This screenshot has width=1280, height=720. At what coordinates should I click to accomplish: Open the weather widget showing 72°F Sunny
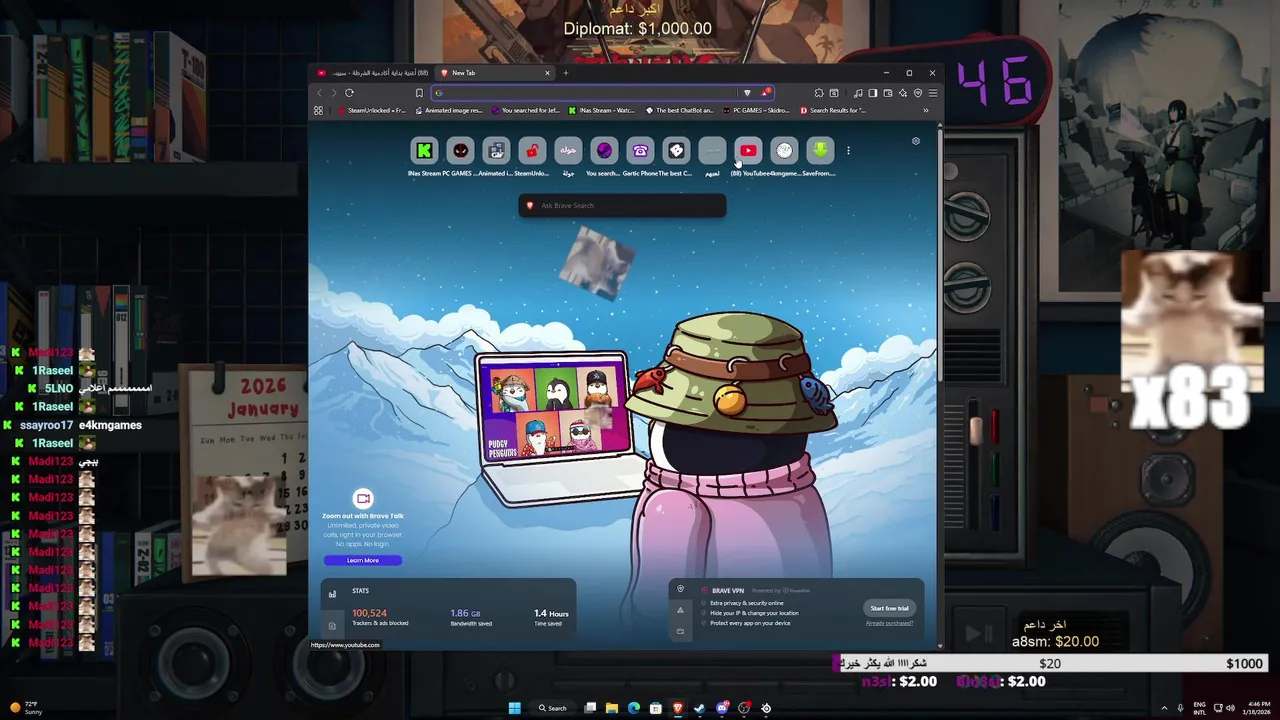[24, 708]
